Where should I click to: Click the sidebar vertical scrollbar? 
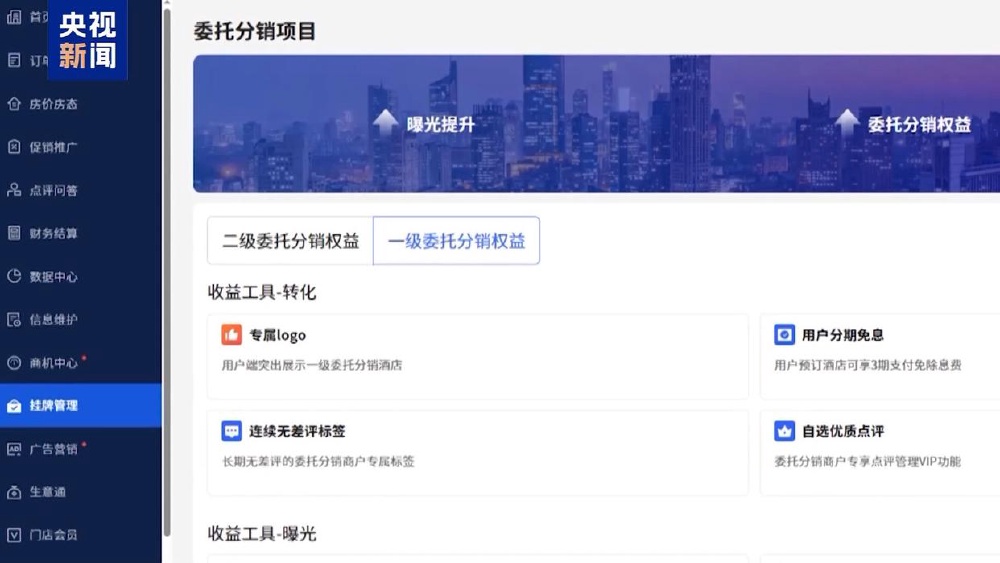166,270
